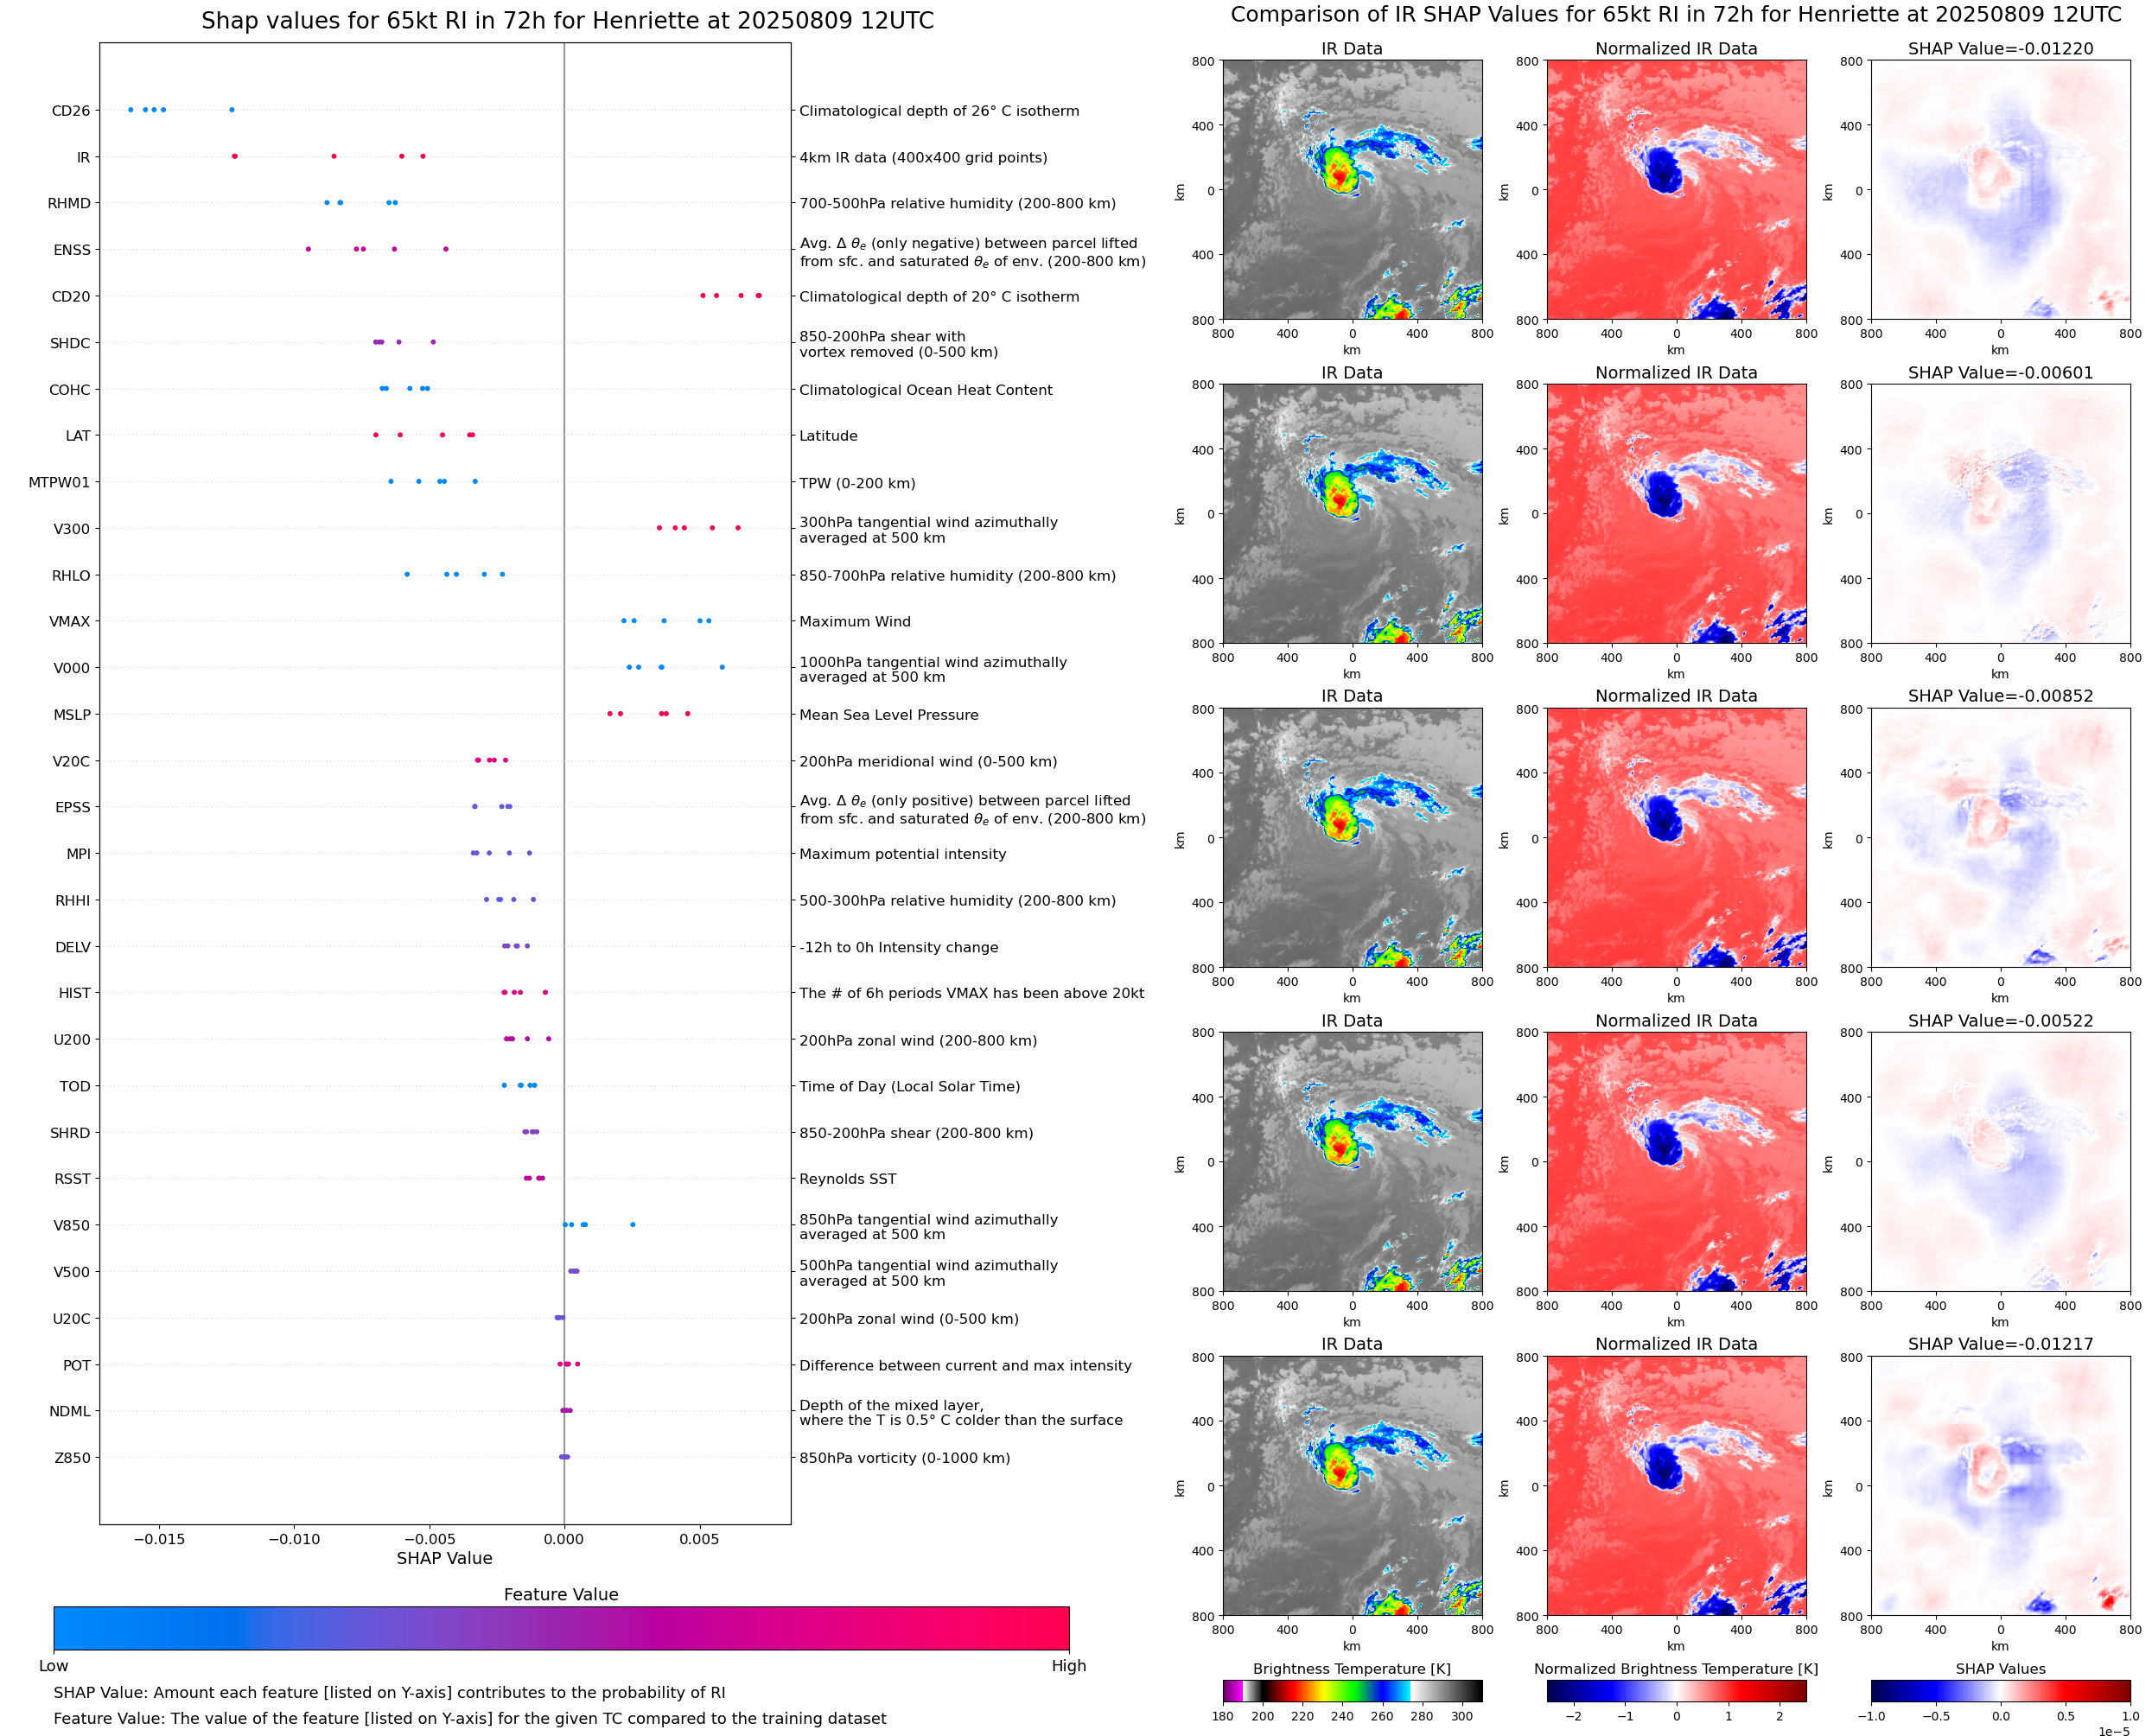The width and height of the screenshot is (2152, 1736).
Task: Click 'Climatological Ocean Heat Content' description
Action: [925, 390]
